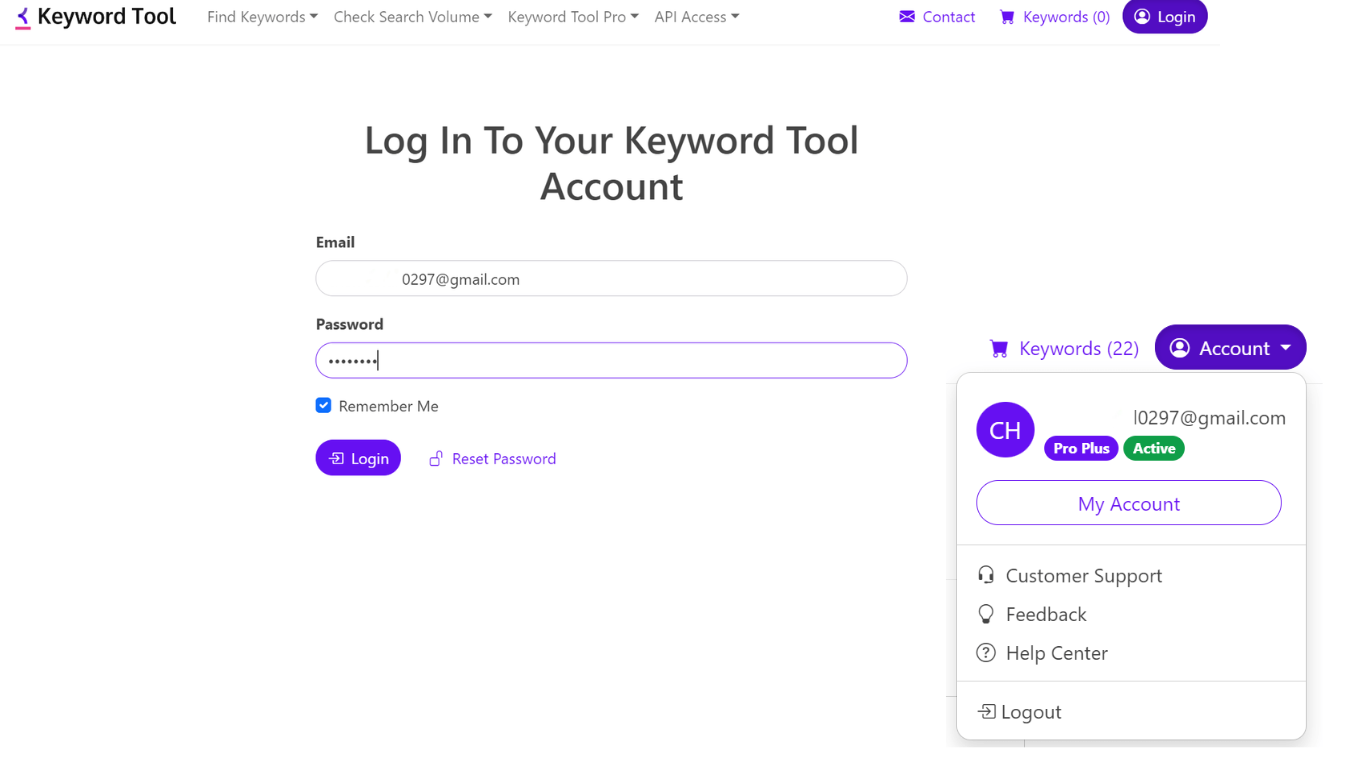Choose Help Center in account menu
Screen dimensions: 1366x768
pyautogui.click(x=1056, y=653)
